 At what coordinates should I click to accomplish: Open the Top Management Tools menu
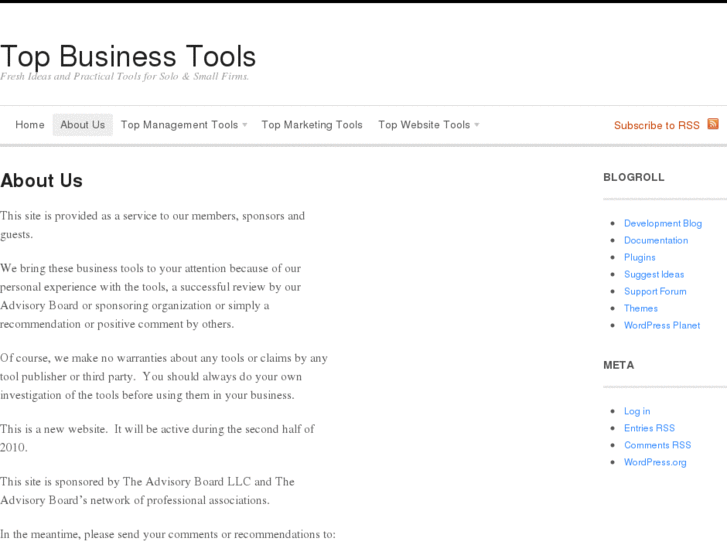[179, 125]
